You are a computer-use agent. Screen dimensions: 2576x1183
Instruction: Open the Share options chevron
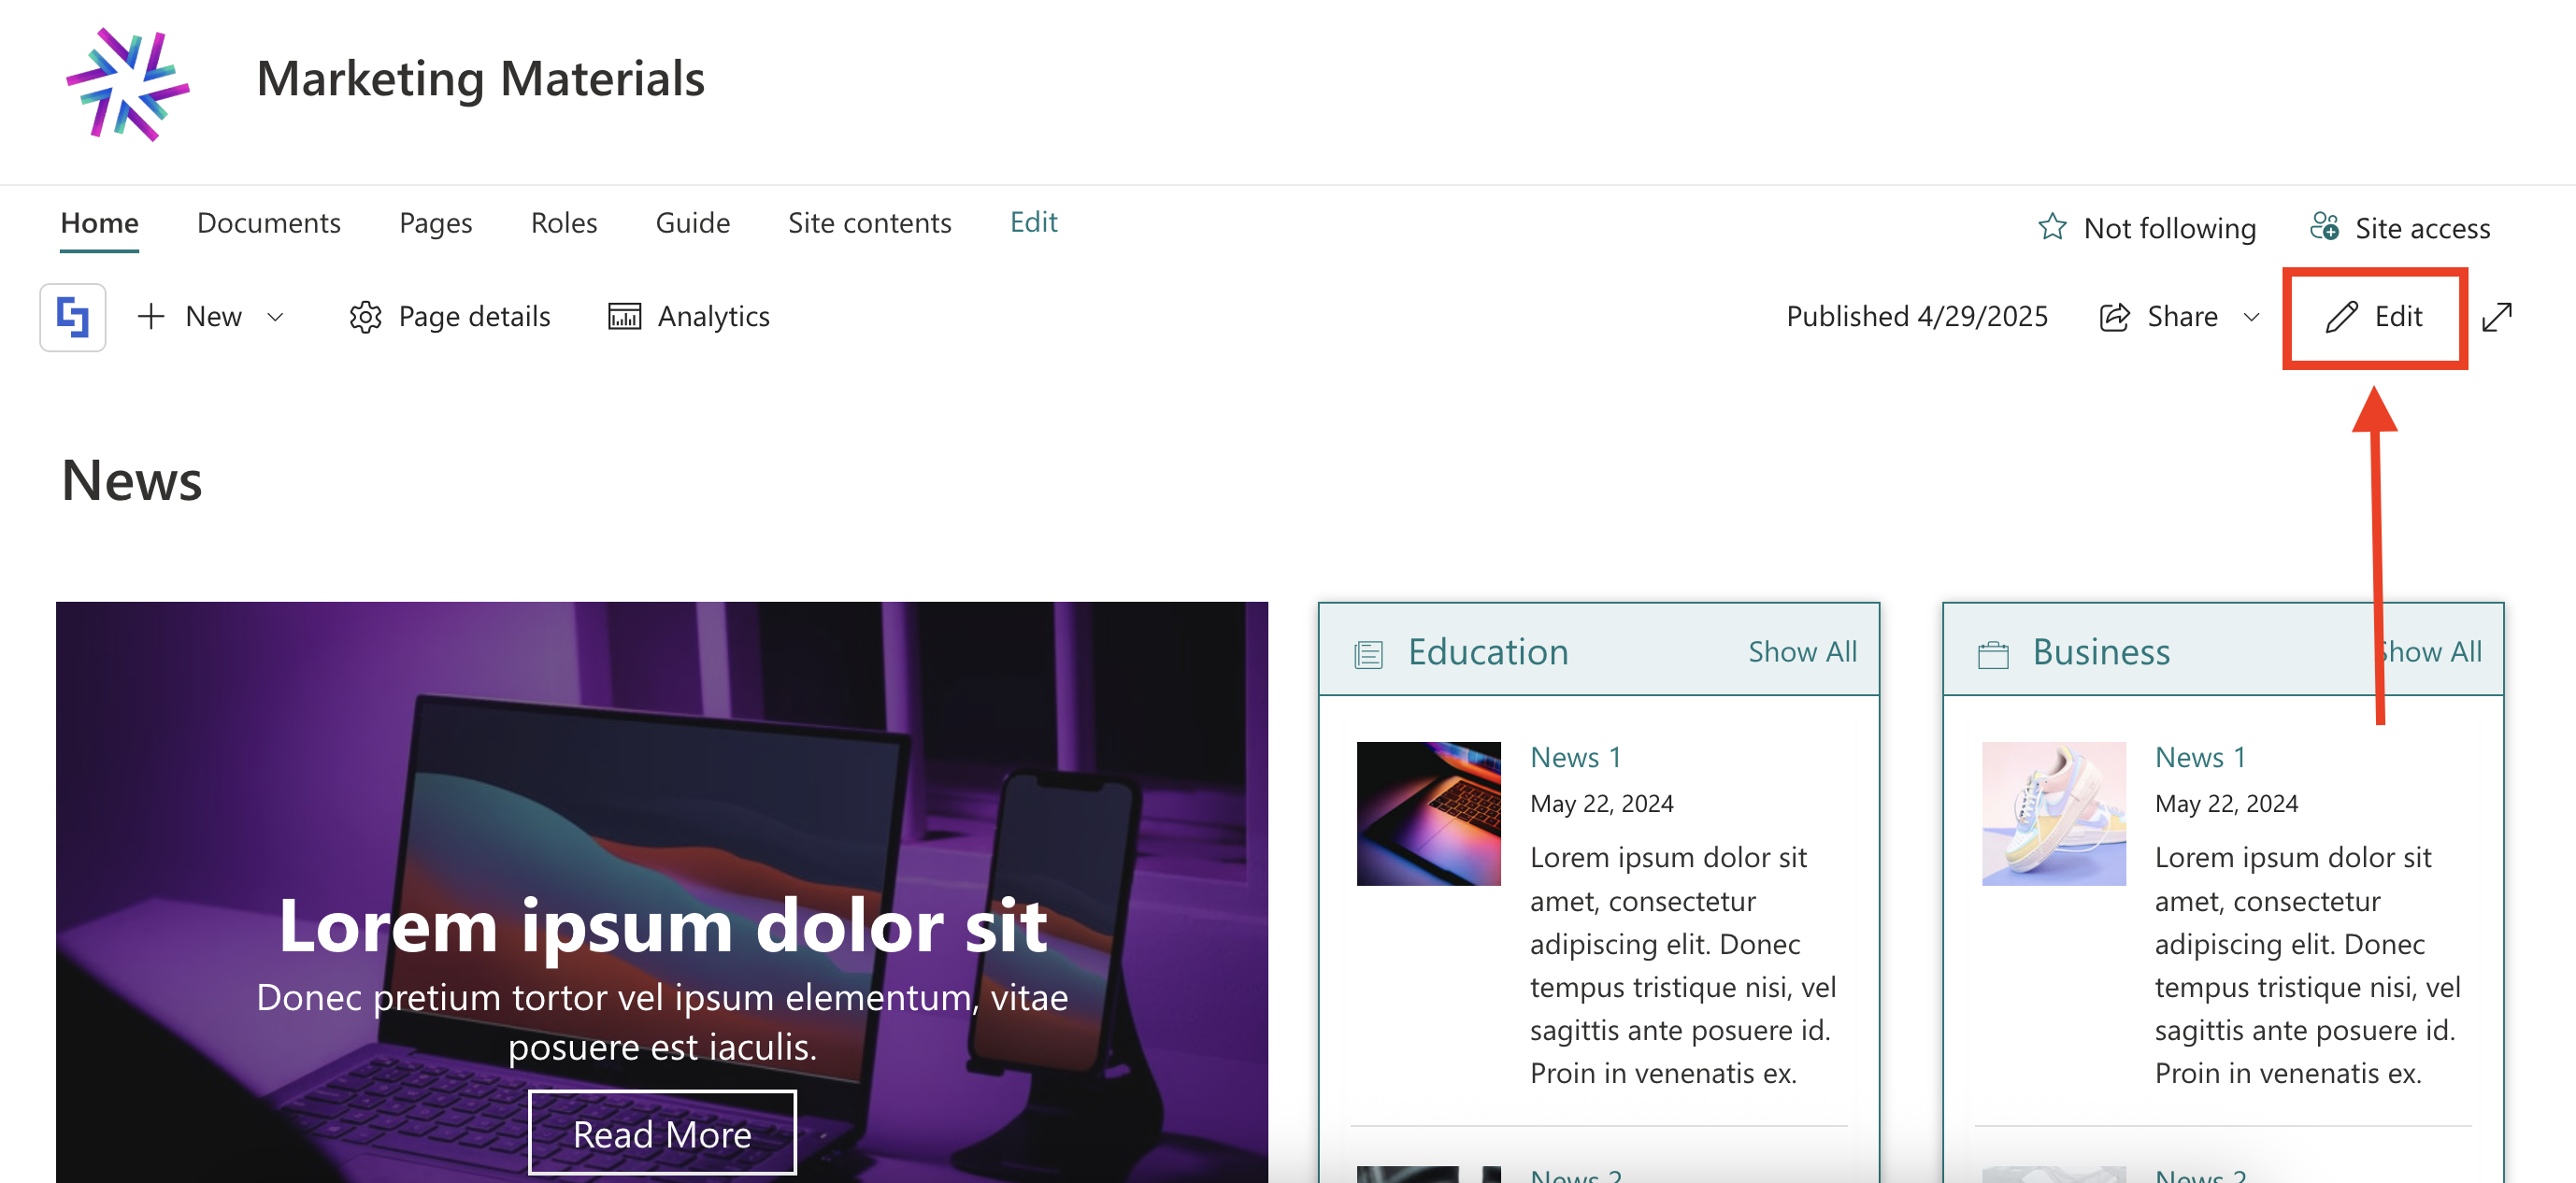click(x=2251, y=317)
